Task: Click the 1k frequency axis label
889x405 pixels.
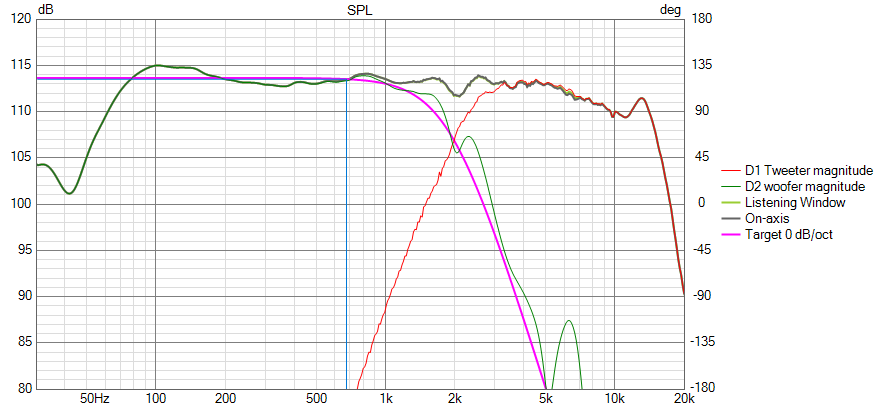Action: 386,398
